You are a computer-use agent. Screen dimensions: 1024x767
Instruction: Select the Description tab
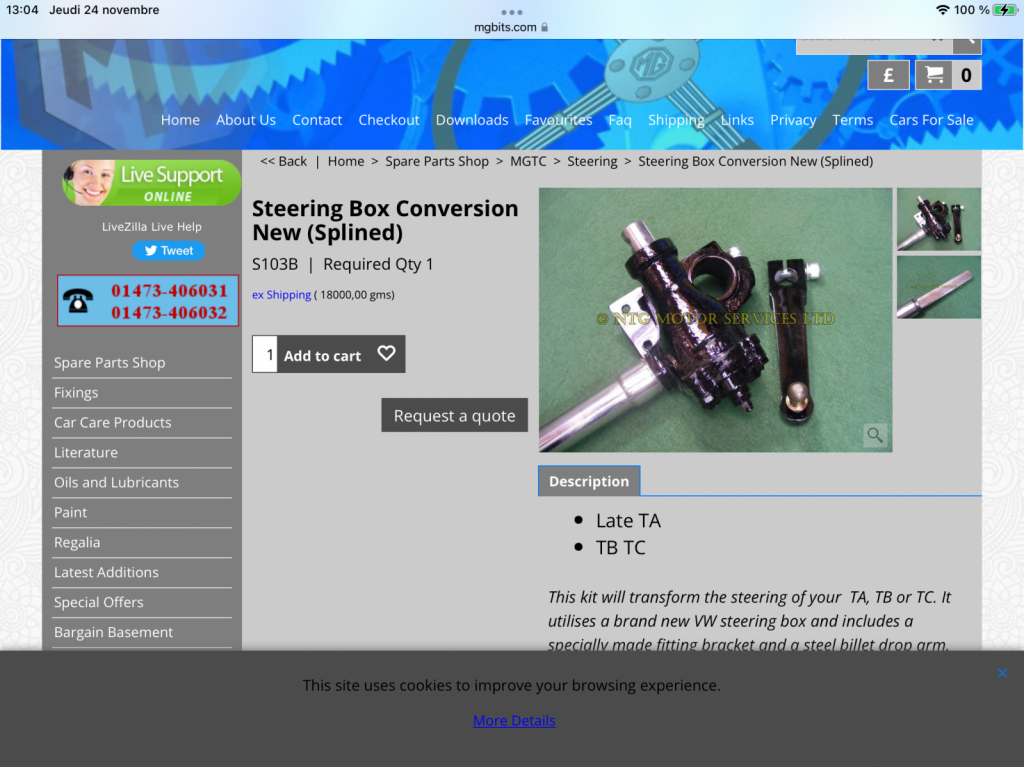coord(588,481)
